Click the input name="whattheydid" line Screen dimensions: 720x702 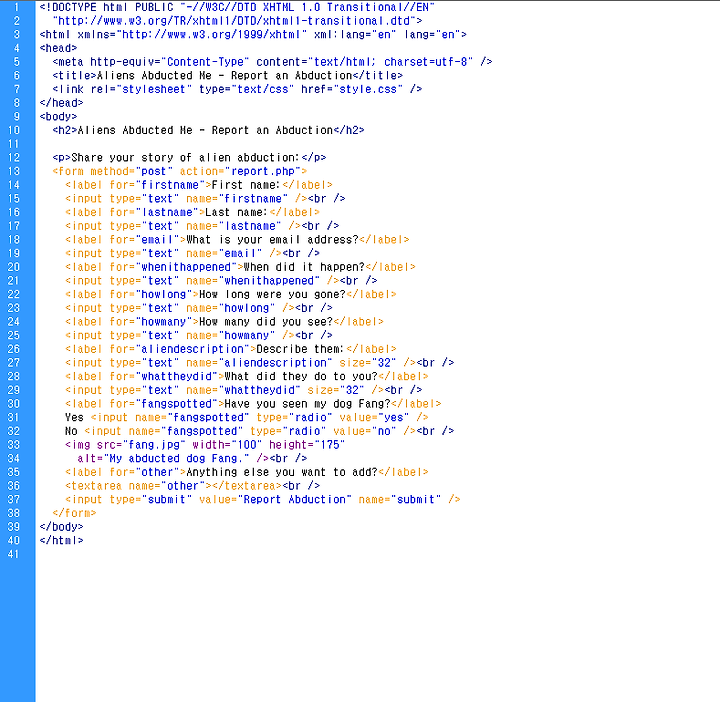pyautogui.click(x=244, y=390)
